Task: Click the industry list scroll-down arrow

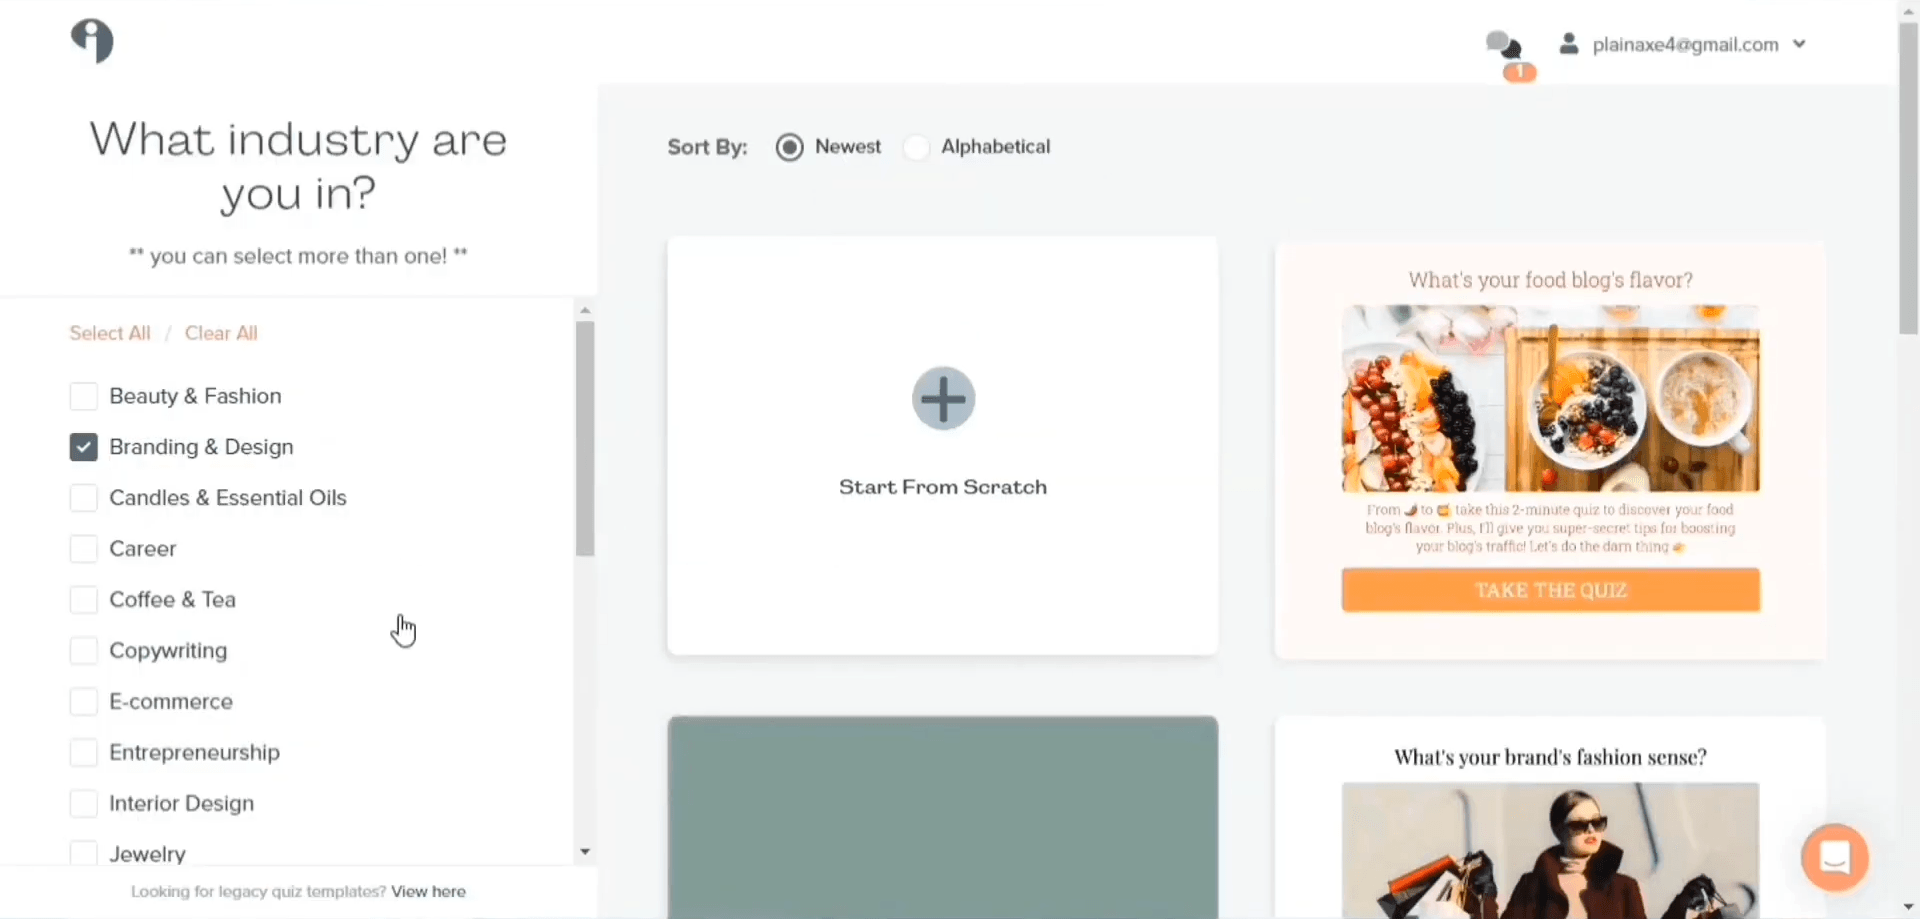Action: [585, 852]
